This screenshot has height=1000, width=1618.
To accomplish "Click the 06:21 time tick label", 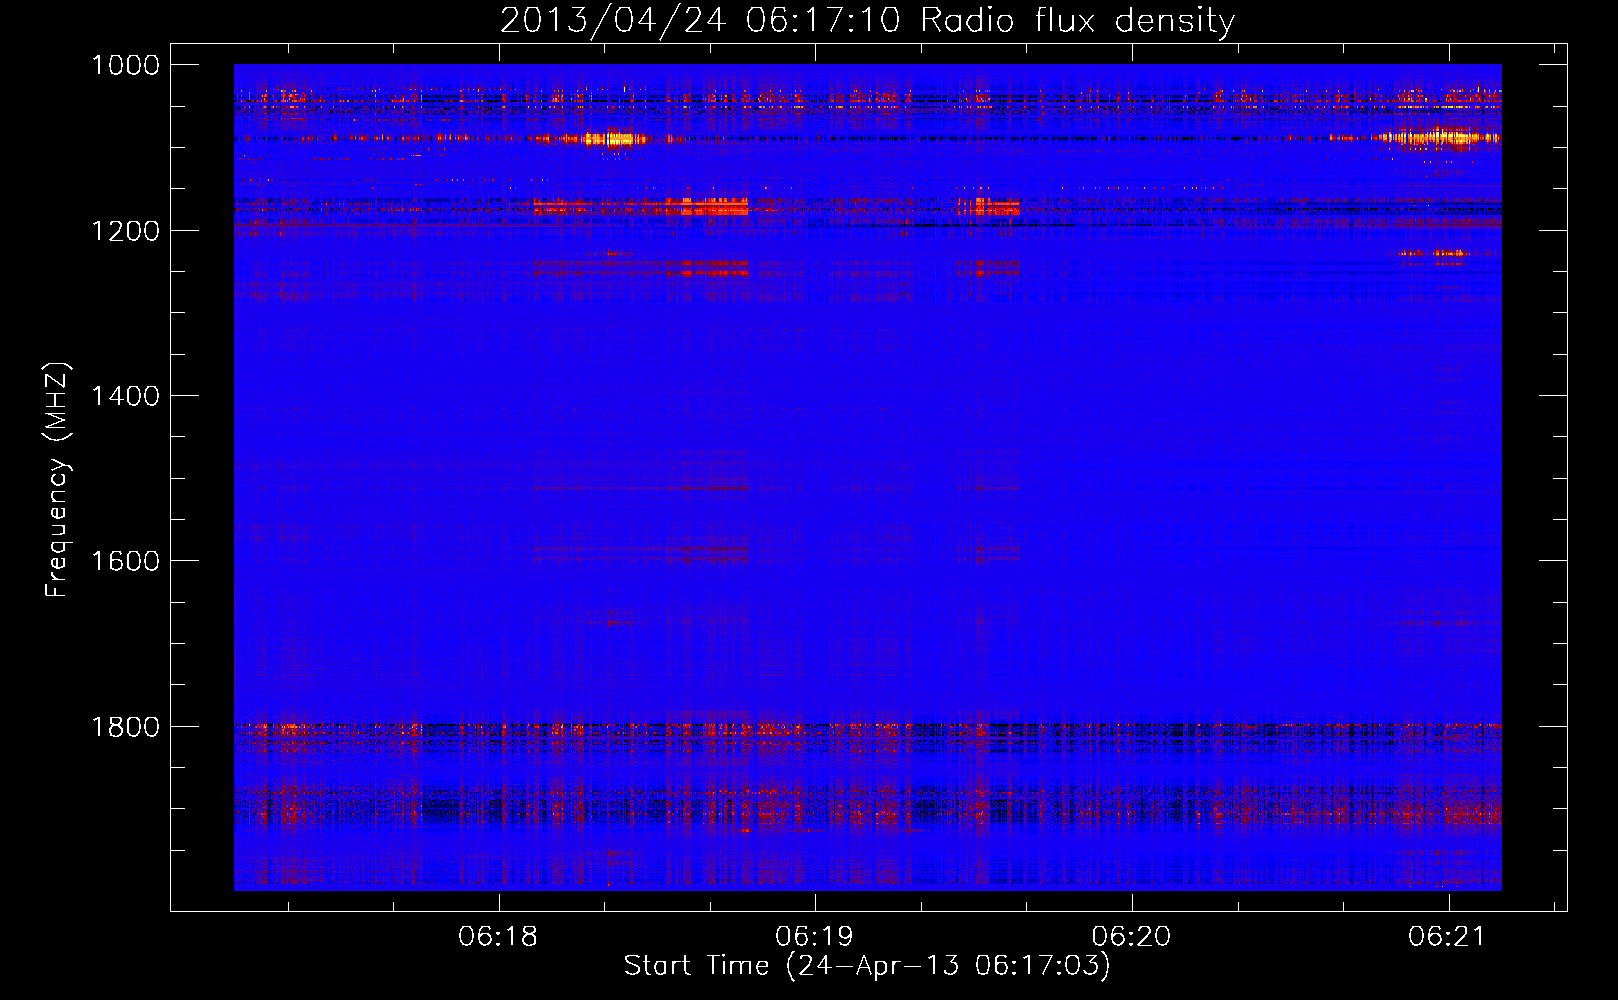I will coord(1448,937).
